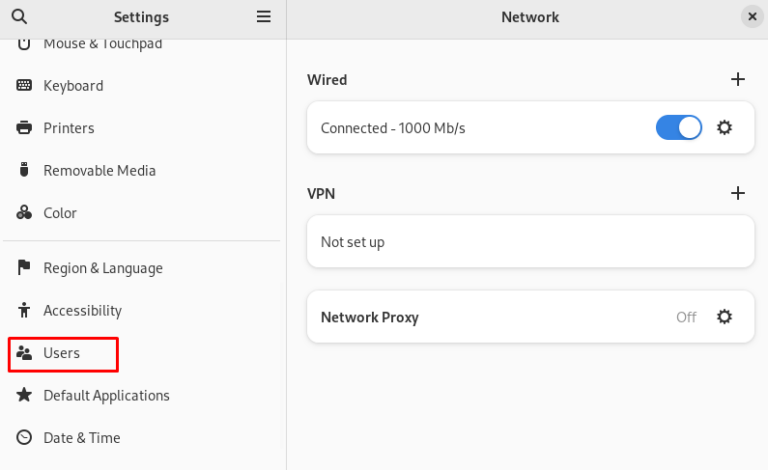Open Wired connection gear settings
Screen dimensions: 768x470
click(725, 128)
